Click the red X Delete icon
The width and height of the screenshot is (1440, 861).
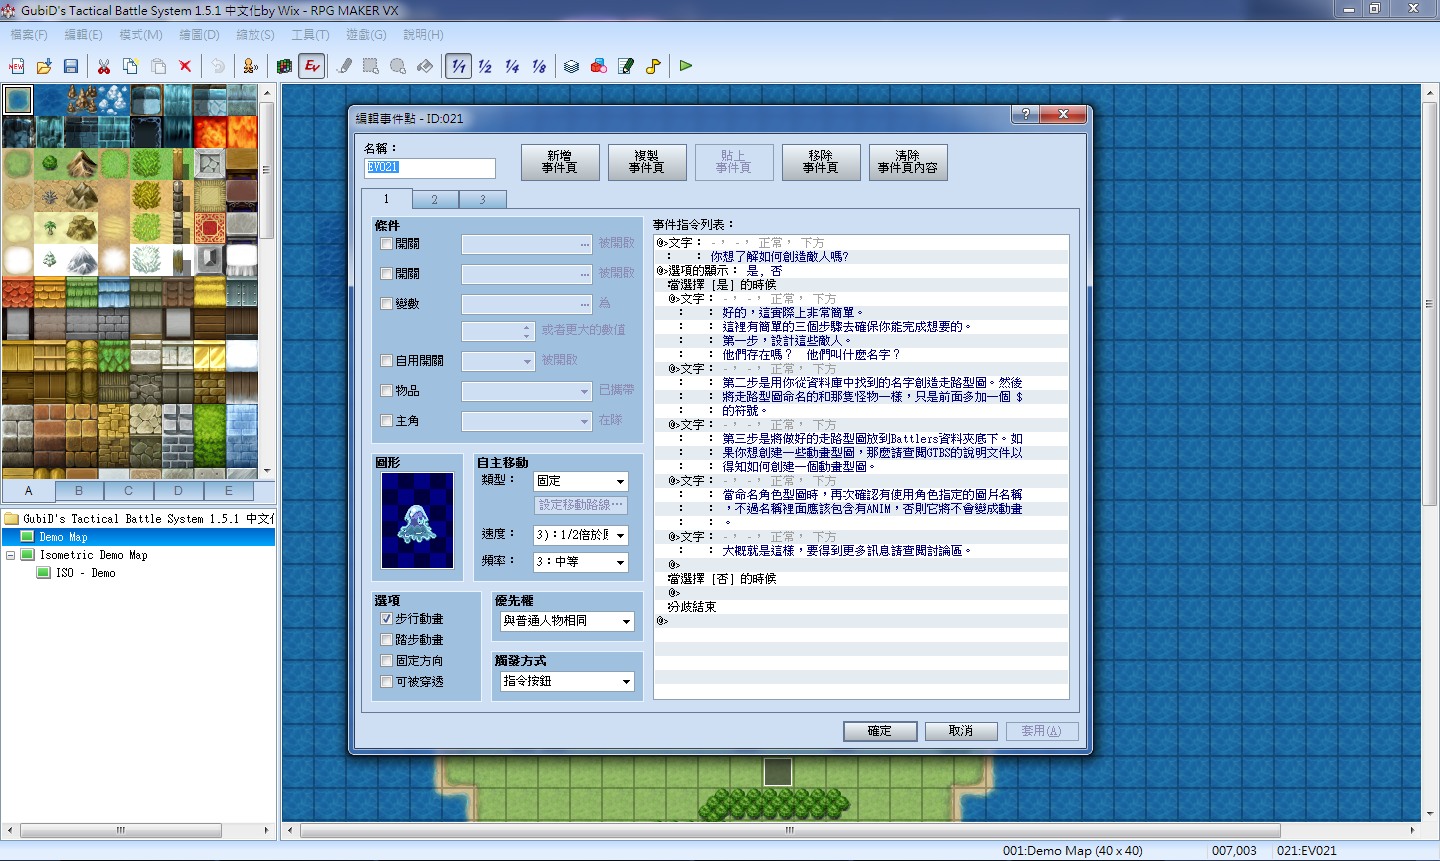[185, 66]
